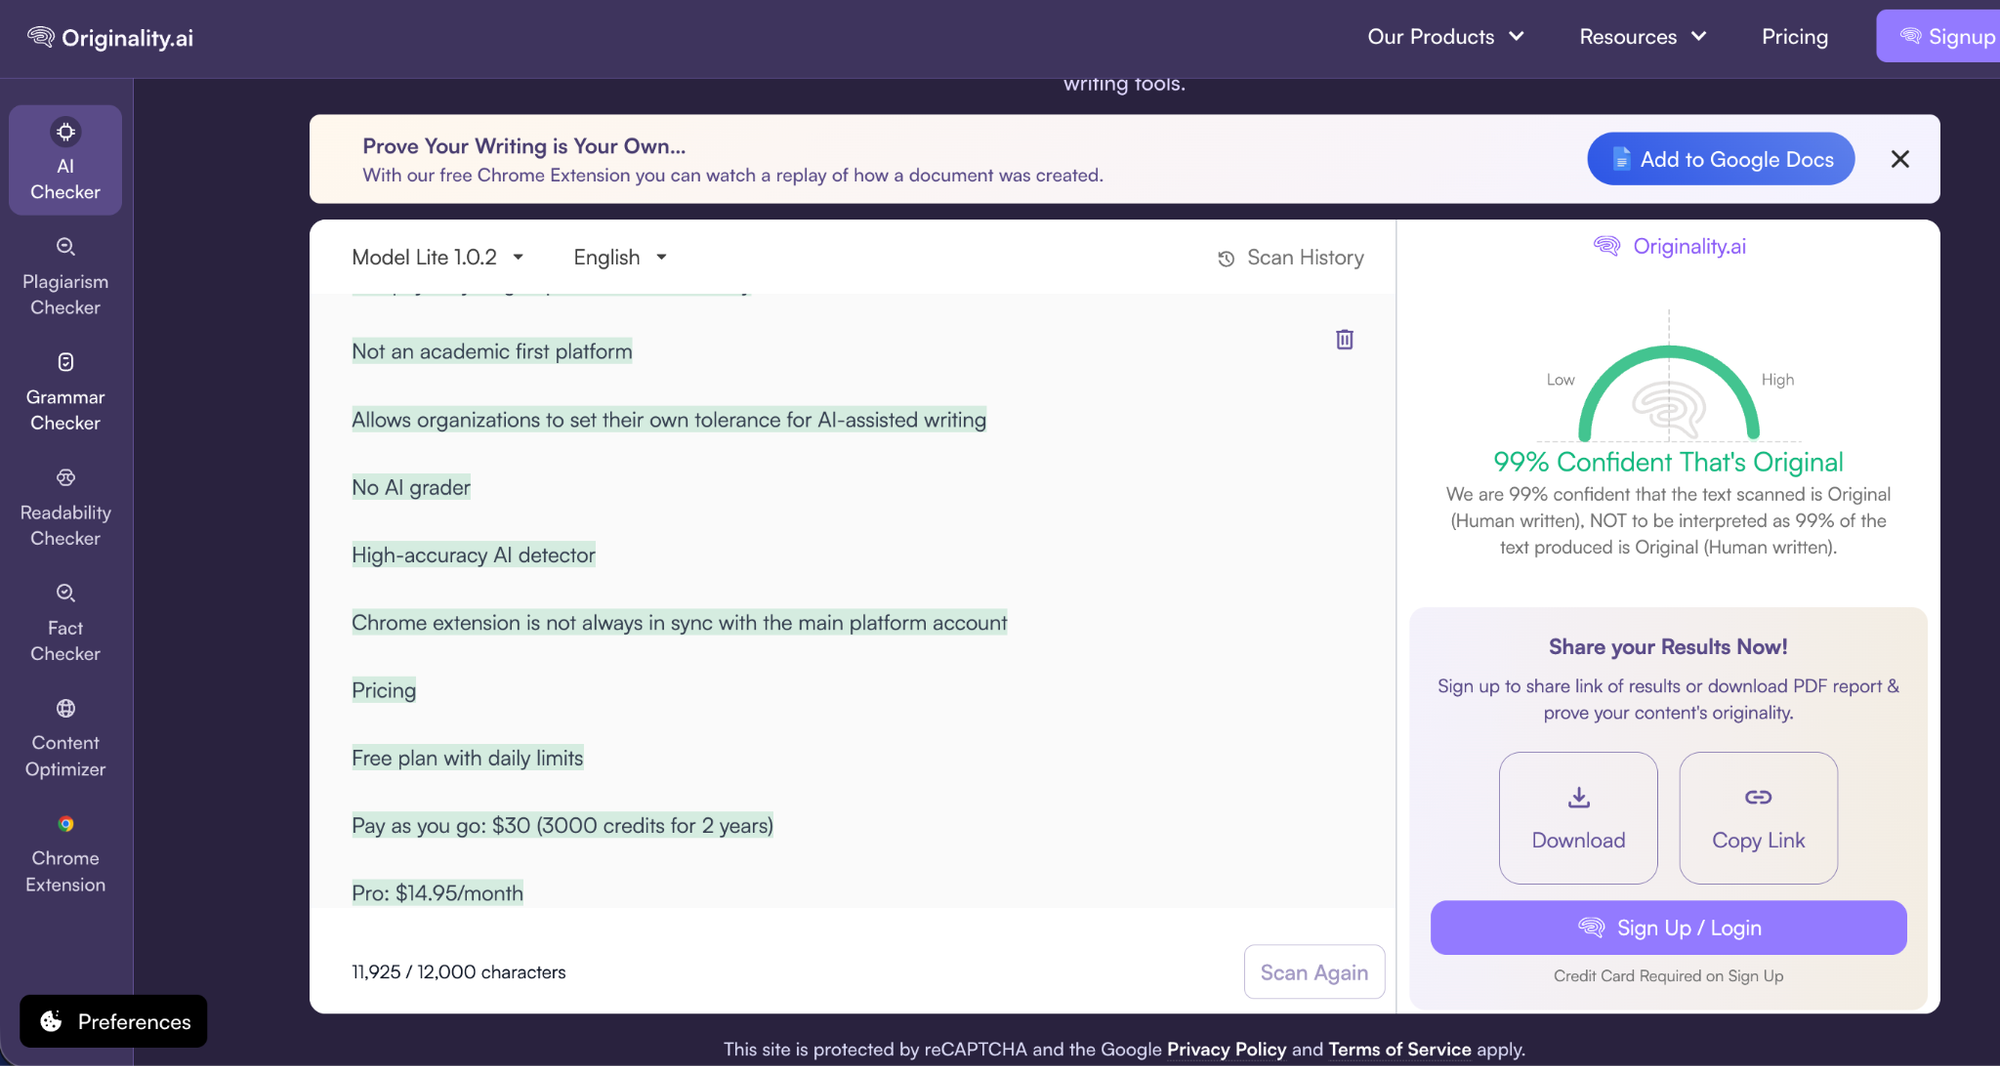Open the Plagiarism Checker tool

[65, 277]
